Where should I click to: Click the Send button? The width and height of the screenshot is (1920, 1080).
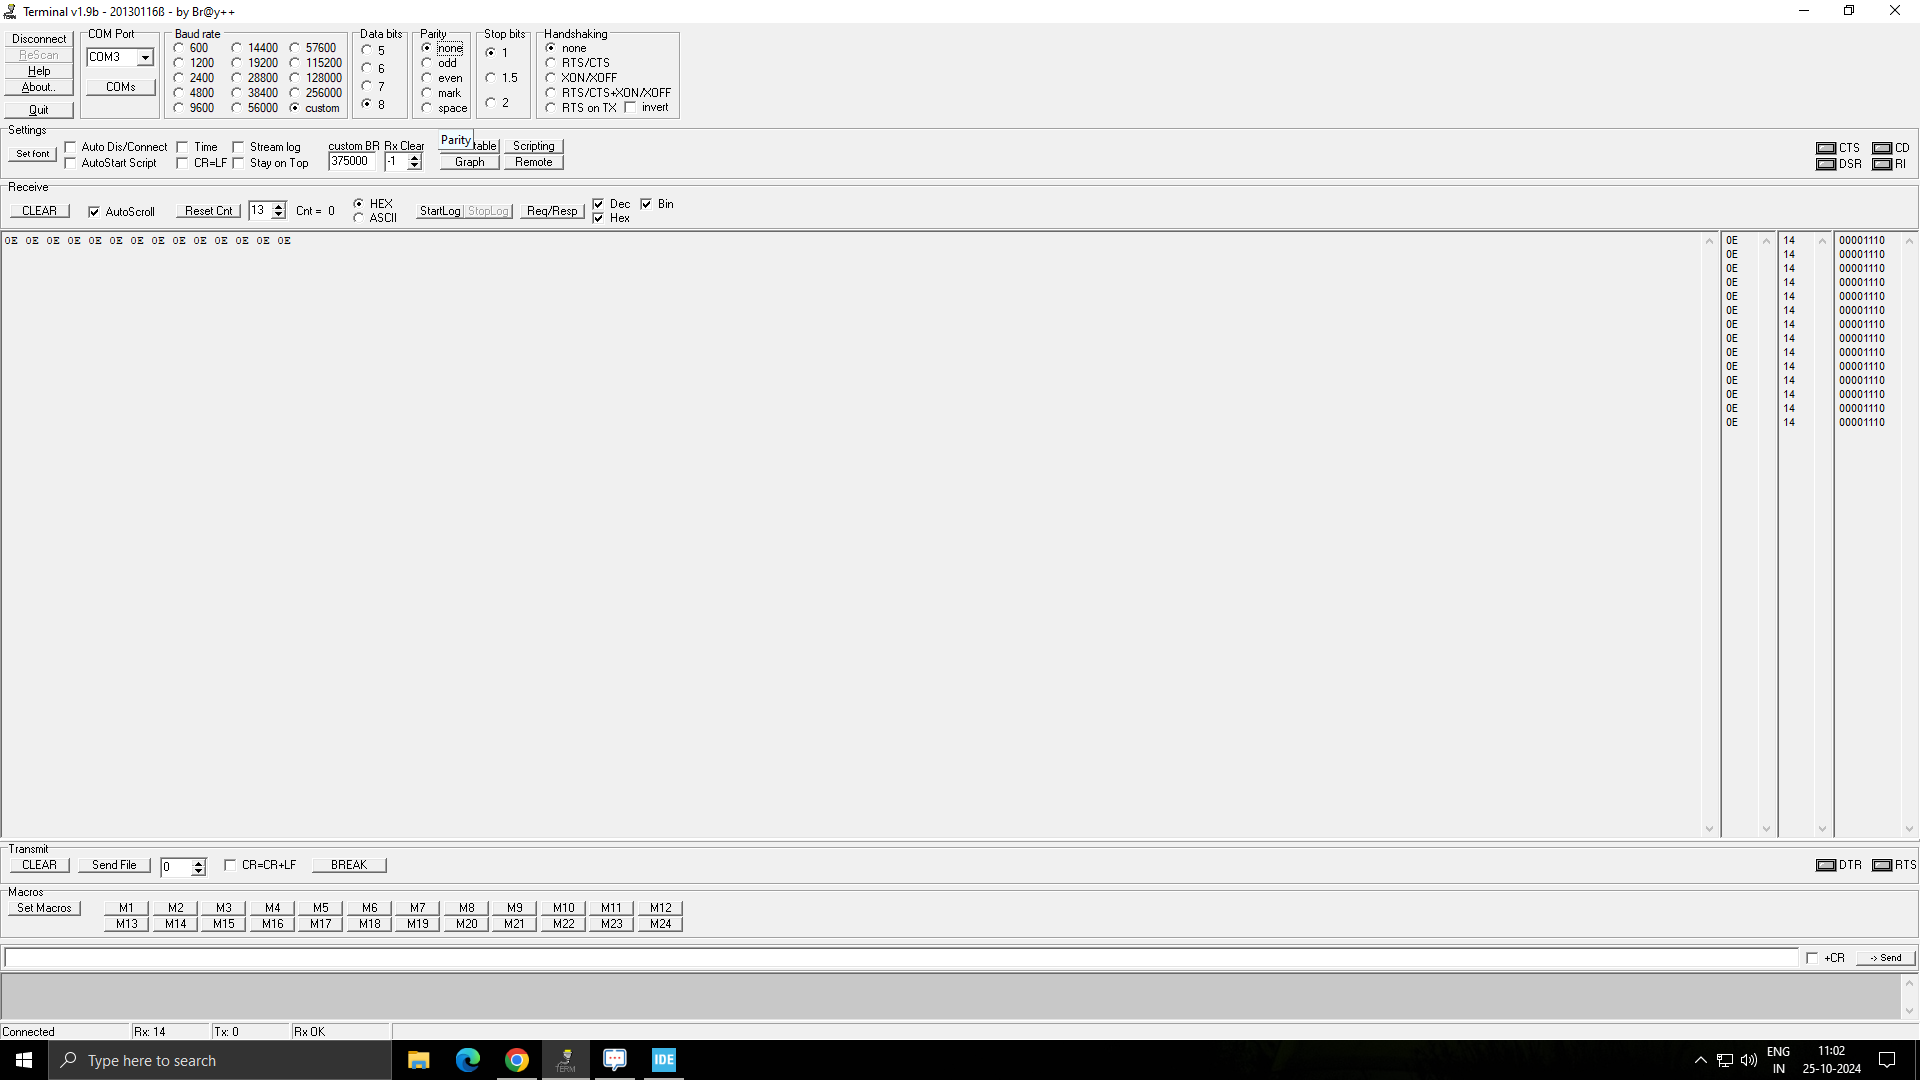click(x=1885, y=958)
